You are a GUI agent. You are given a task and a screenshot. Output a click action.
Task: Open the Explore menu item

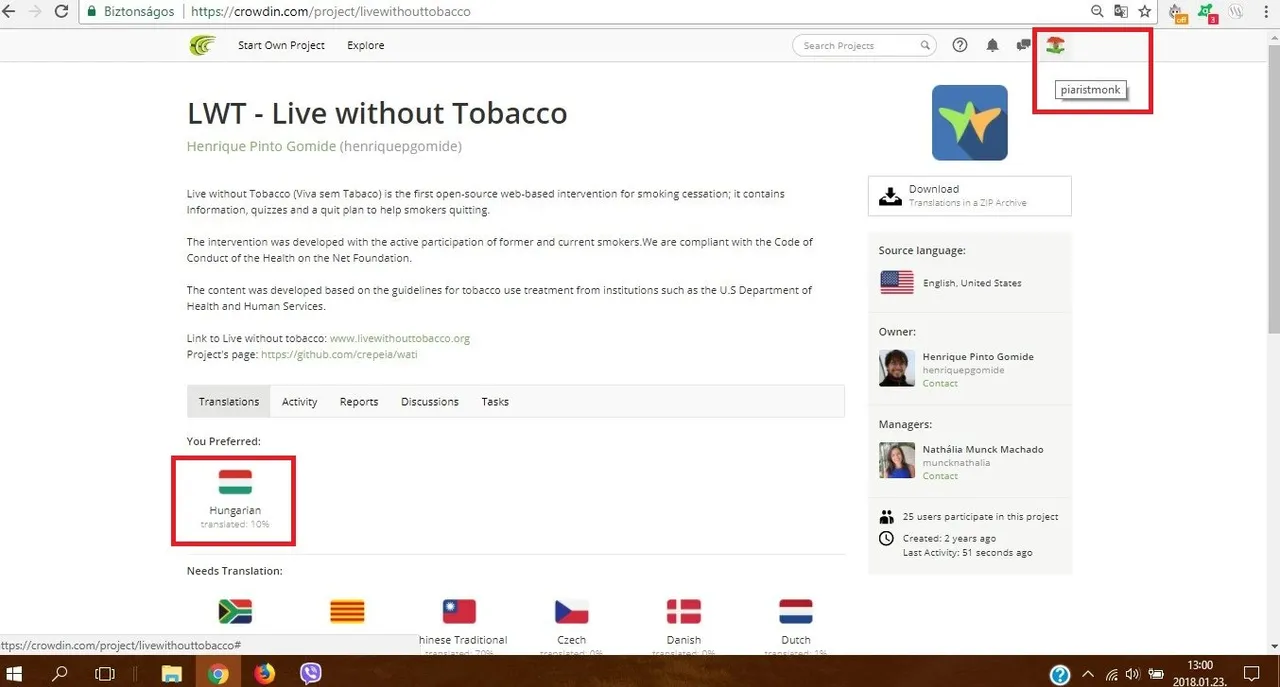[x=366, y=45]
